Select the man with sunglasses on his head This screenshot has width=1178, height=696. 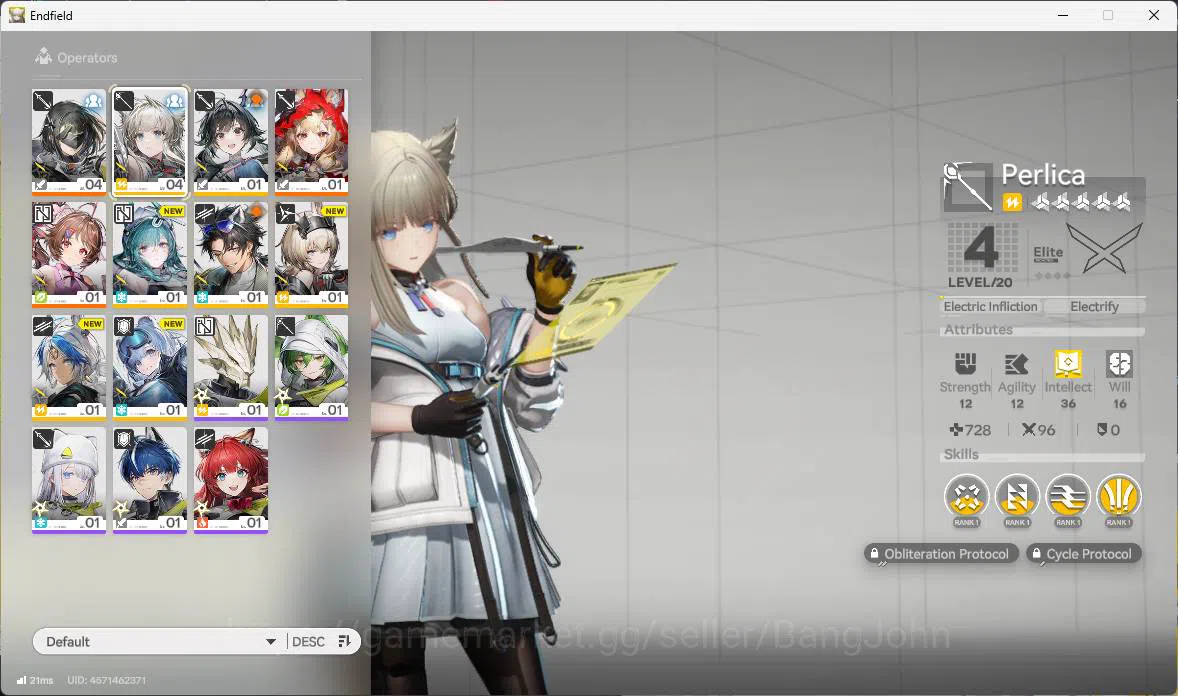click(x=231, y=254)
